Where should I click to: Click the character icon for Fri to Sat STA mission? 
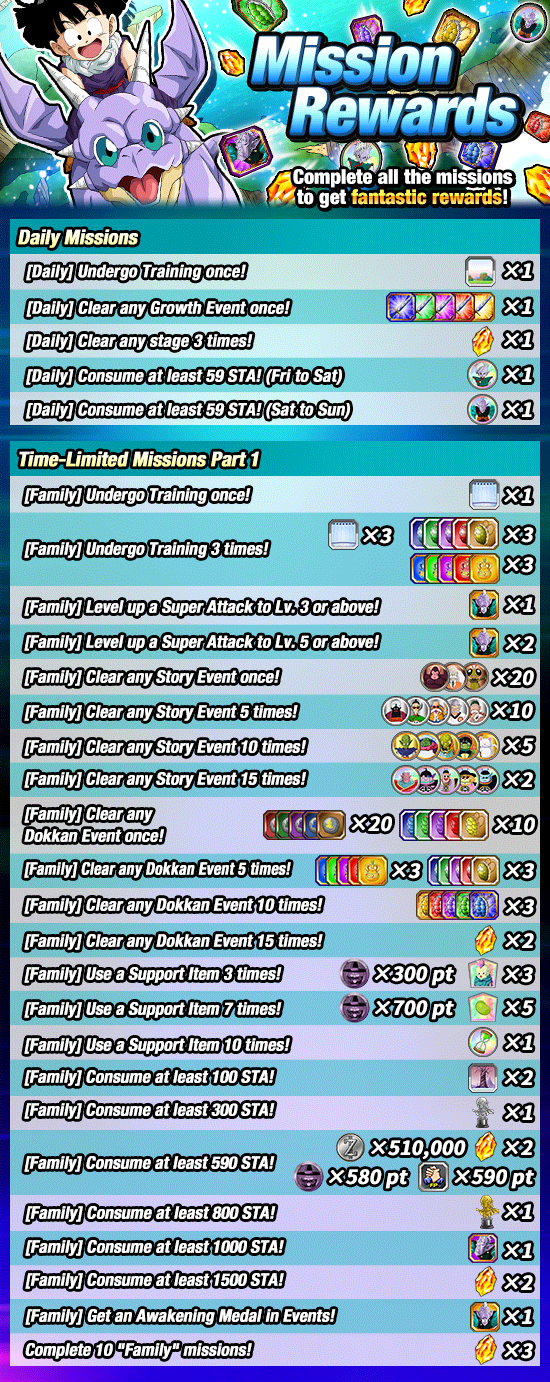click(x=482, y=375)
